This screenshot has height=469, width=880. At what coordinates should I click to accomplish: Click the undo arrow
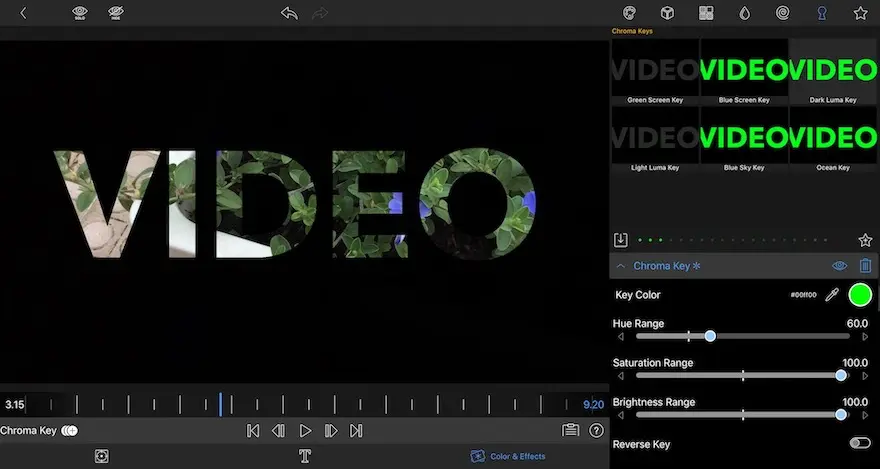(x=289, y=13)
